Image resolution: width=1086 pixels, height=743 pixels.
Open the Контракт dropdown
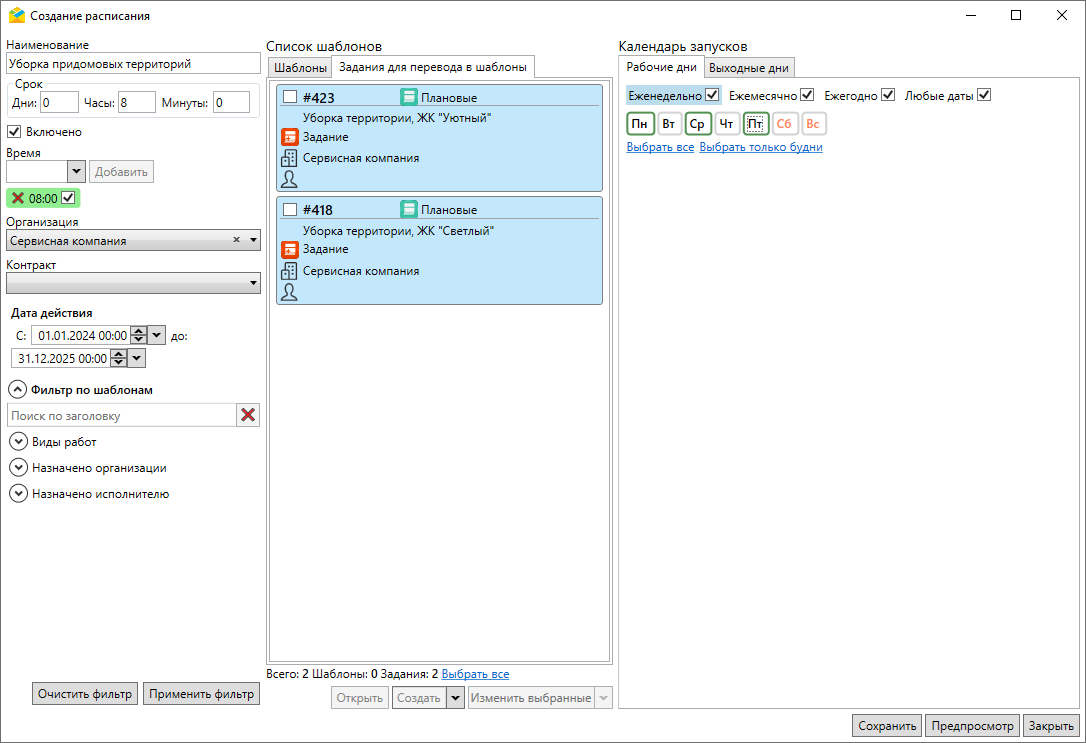(x=253, y=284)
